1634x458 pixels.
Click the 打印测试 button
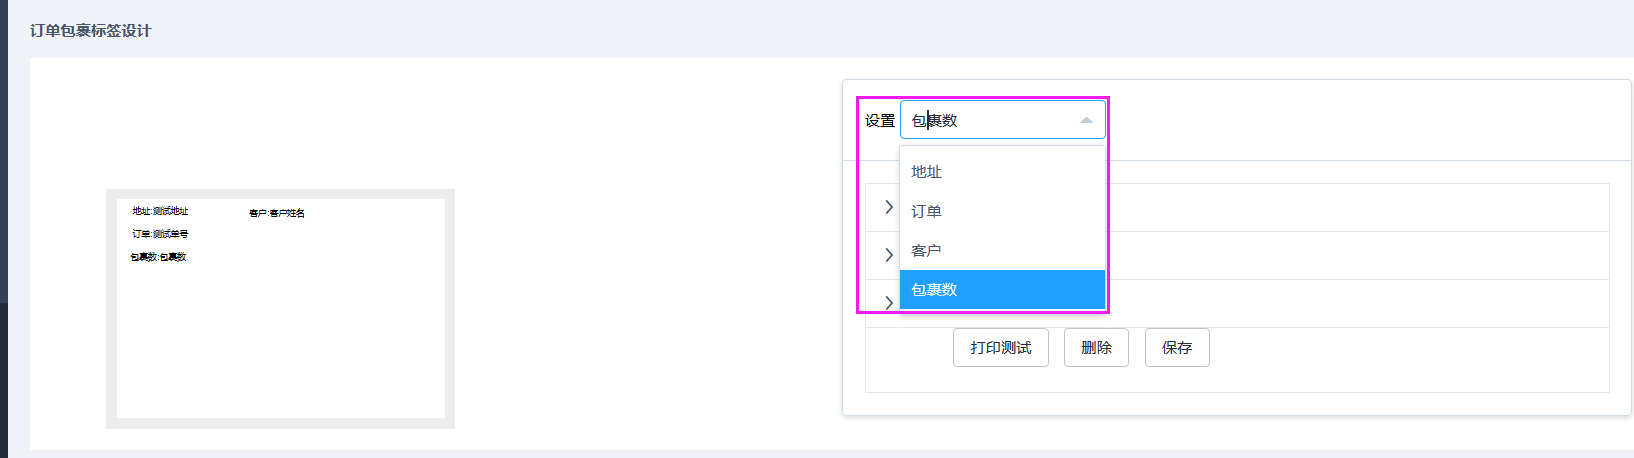pos(1000,347)
